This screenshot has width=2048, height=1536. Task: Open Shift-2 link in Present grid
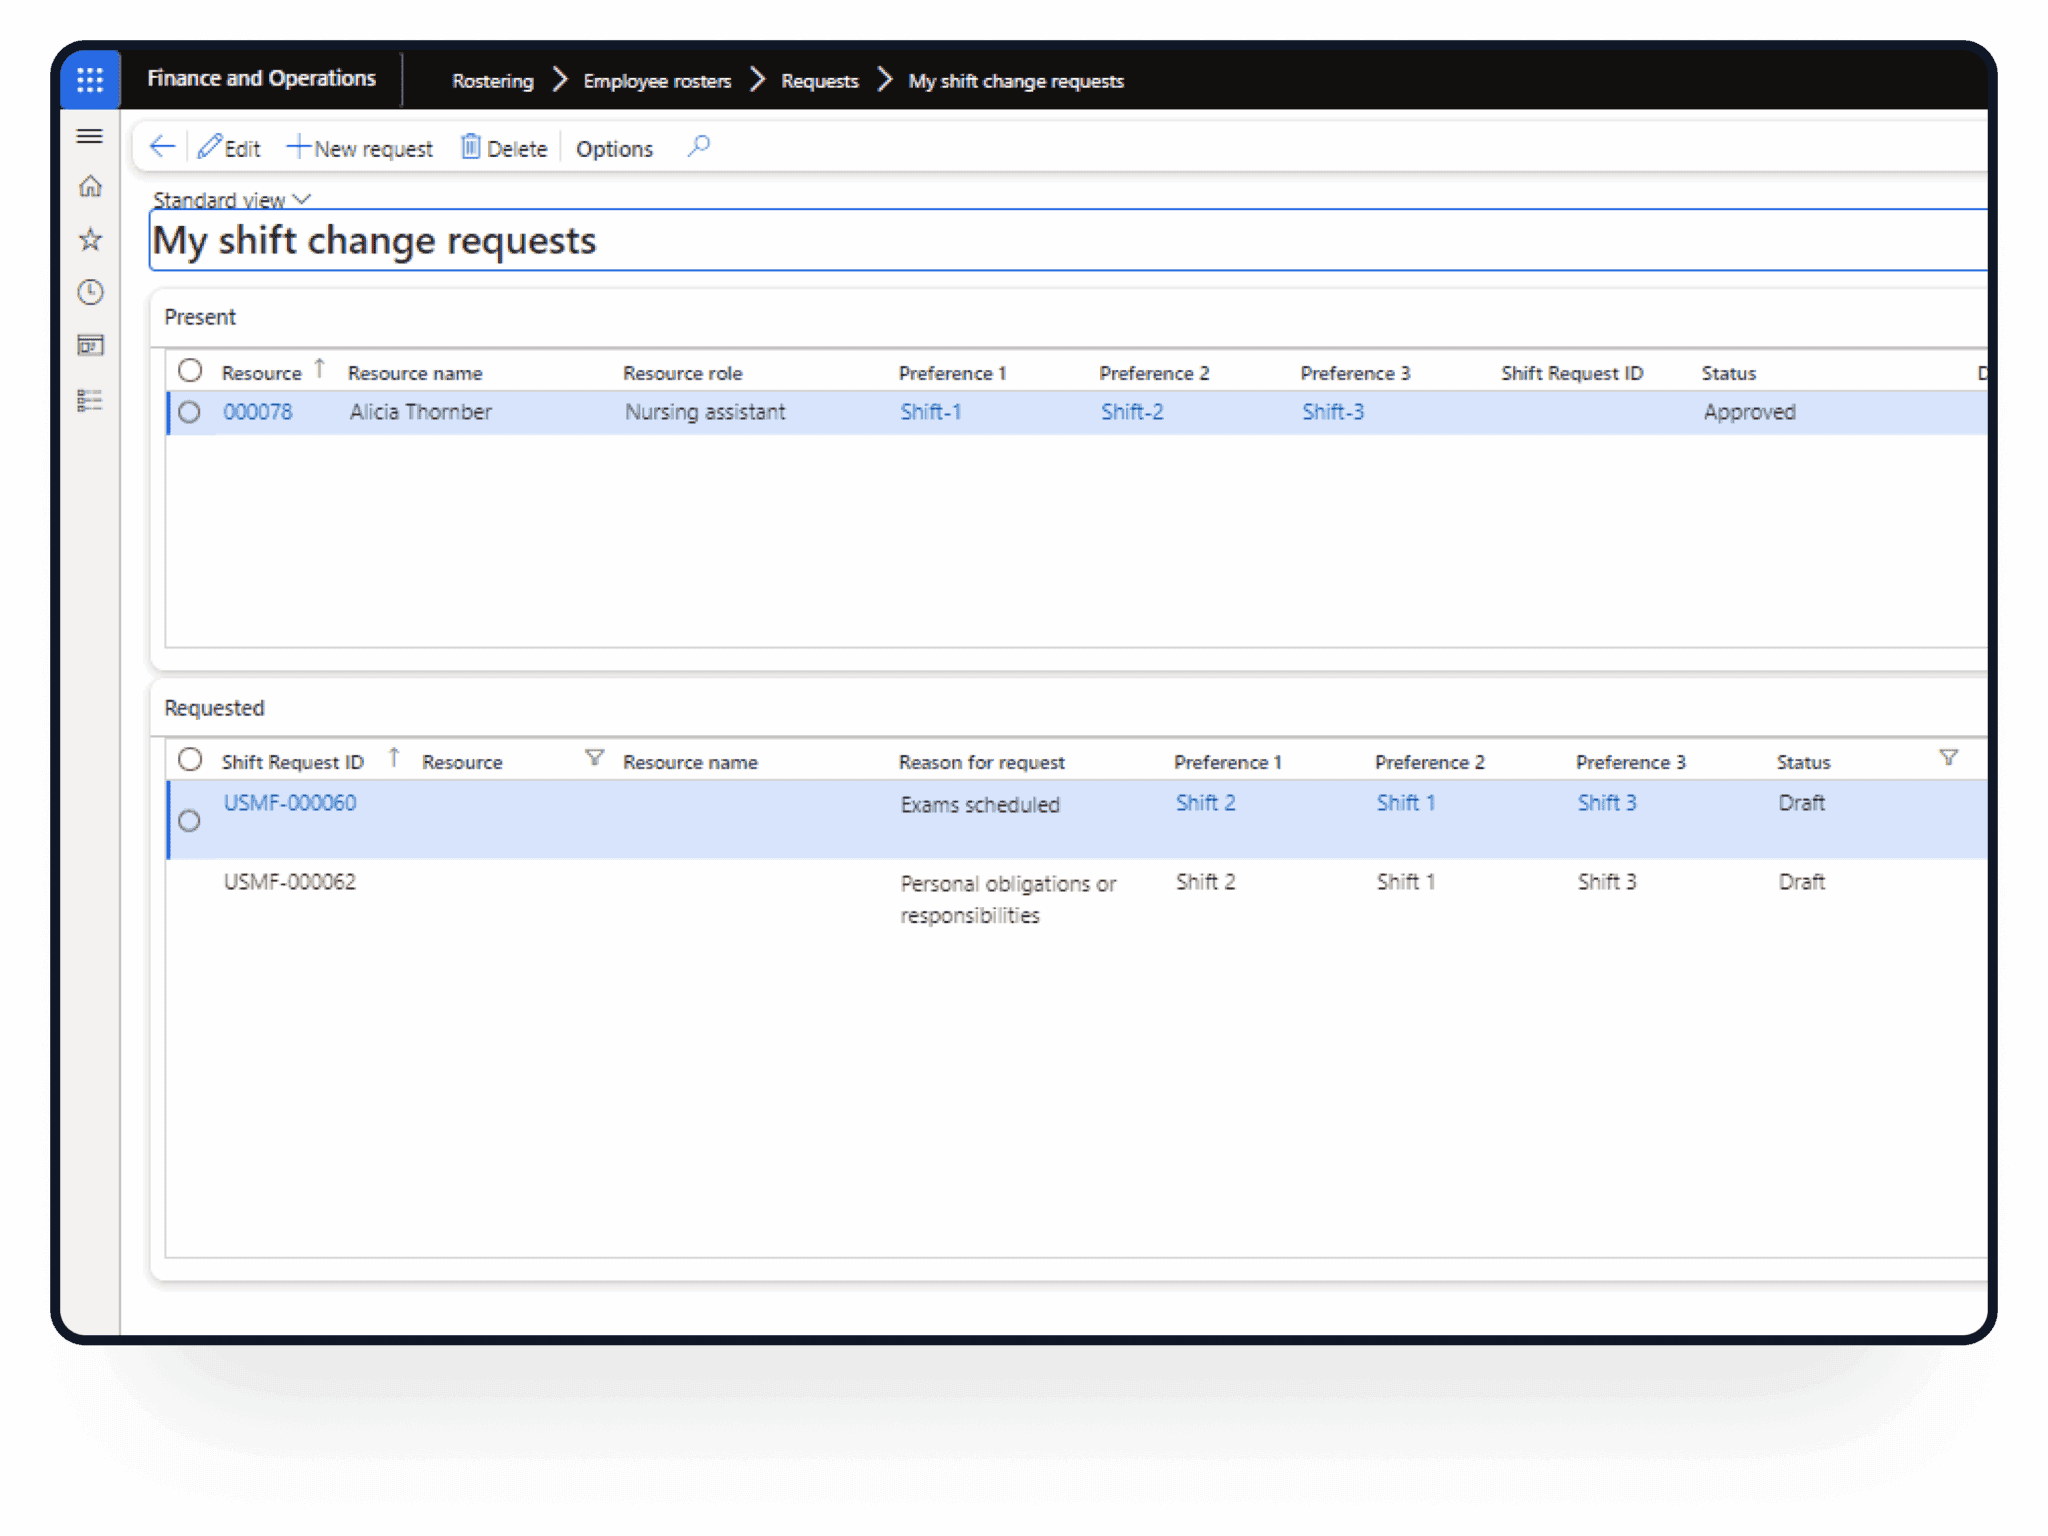(1132, 412)
